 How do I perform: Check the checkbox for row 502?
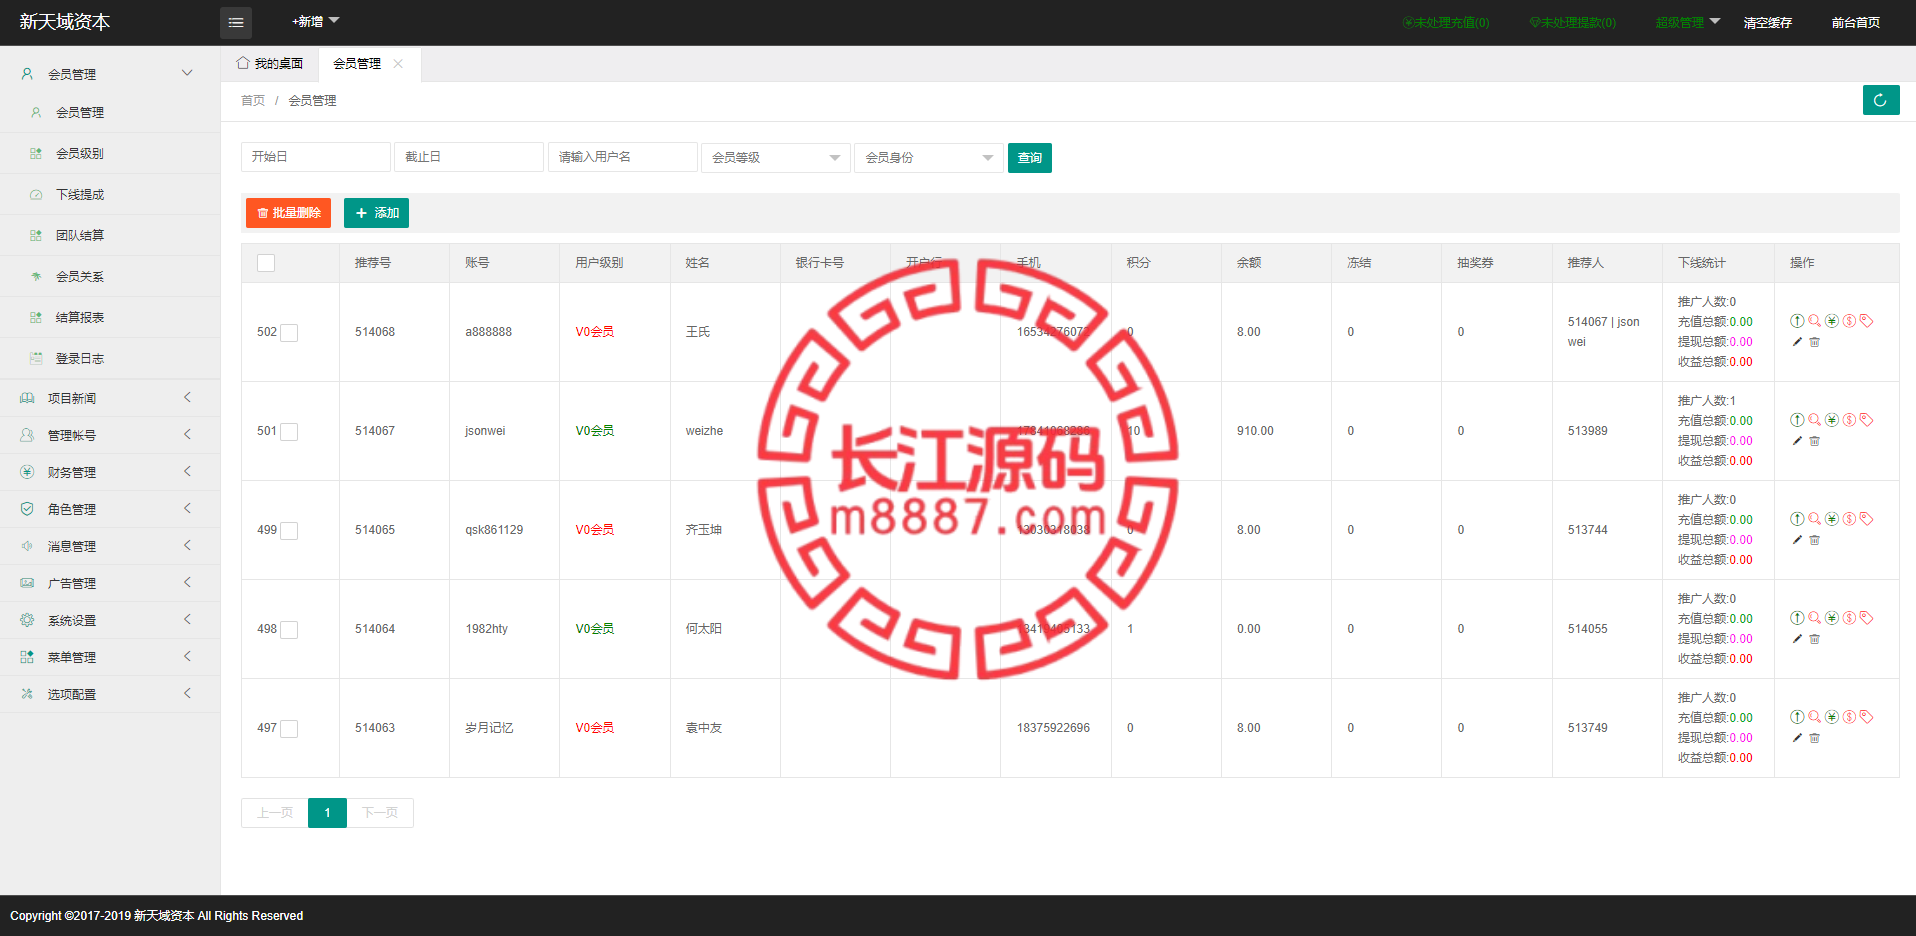click(289, 333)
